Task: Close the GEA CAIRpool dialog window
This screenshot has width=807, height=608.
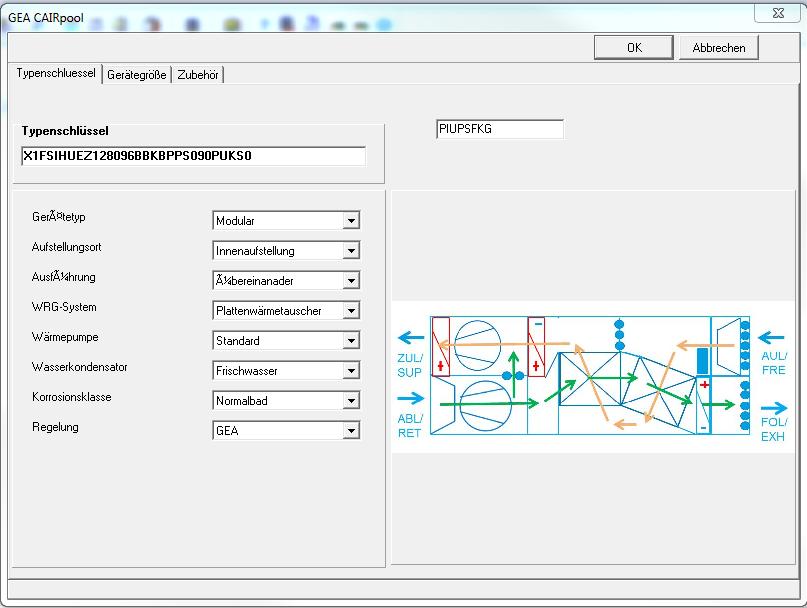Action: 778,13
